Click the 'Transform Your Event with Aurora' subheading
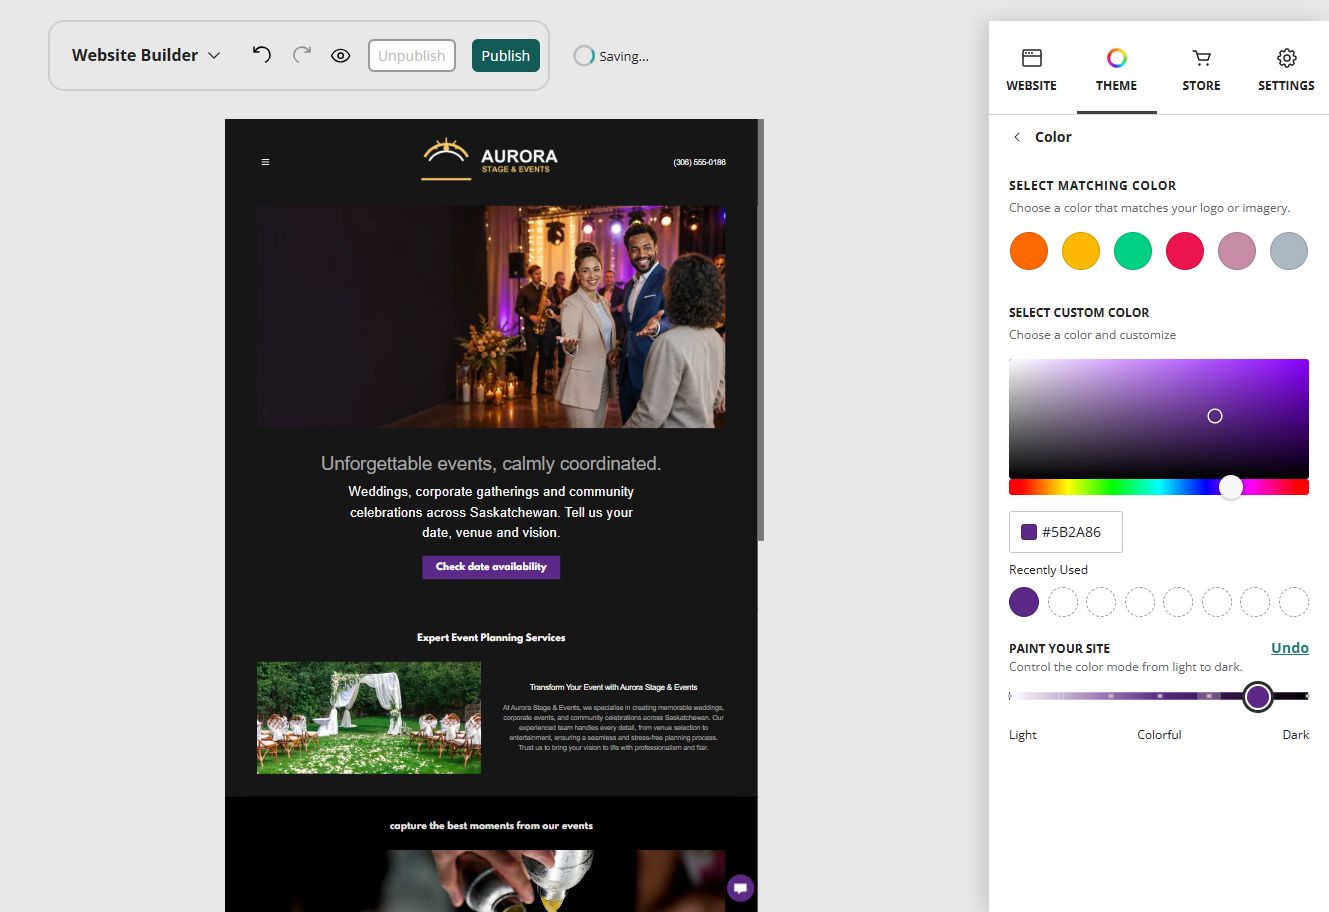Viewport: 1329px width, 912px height. click(614, 688)
